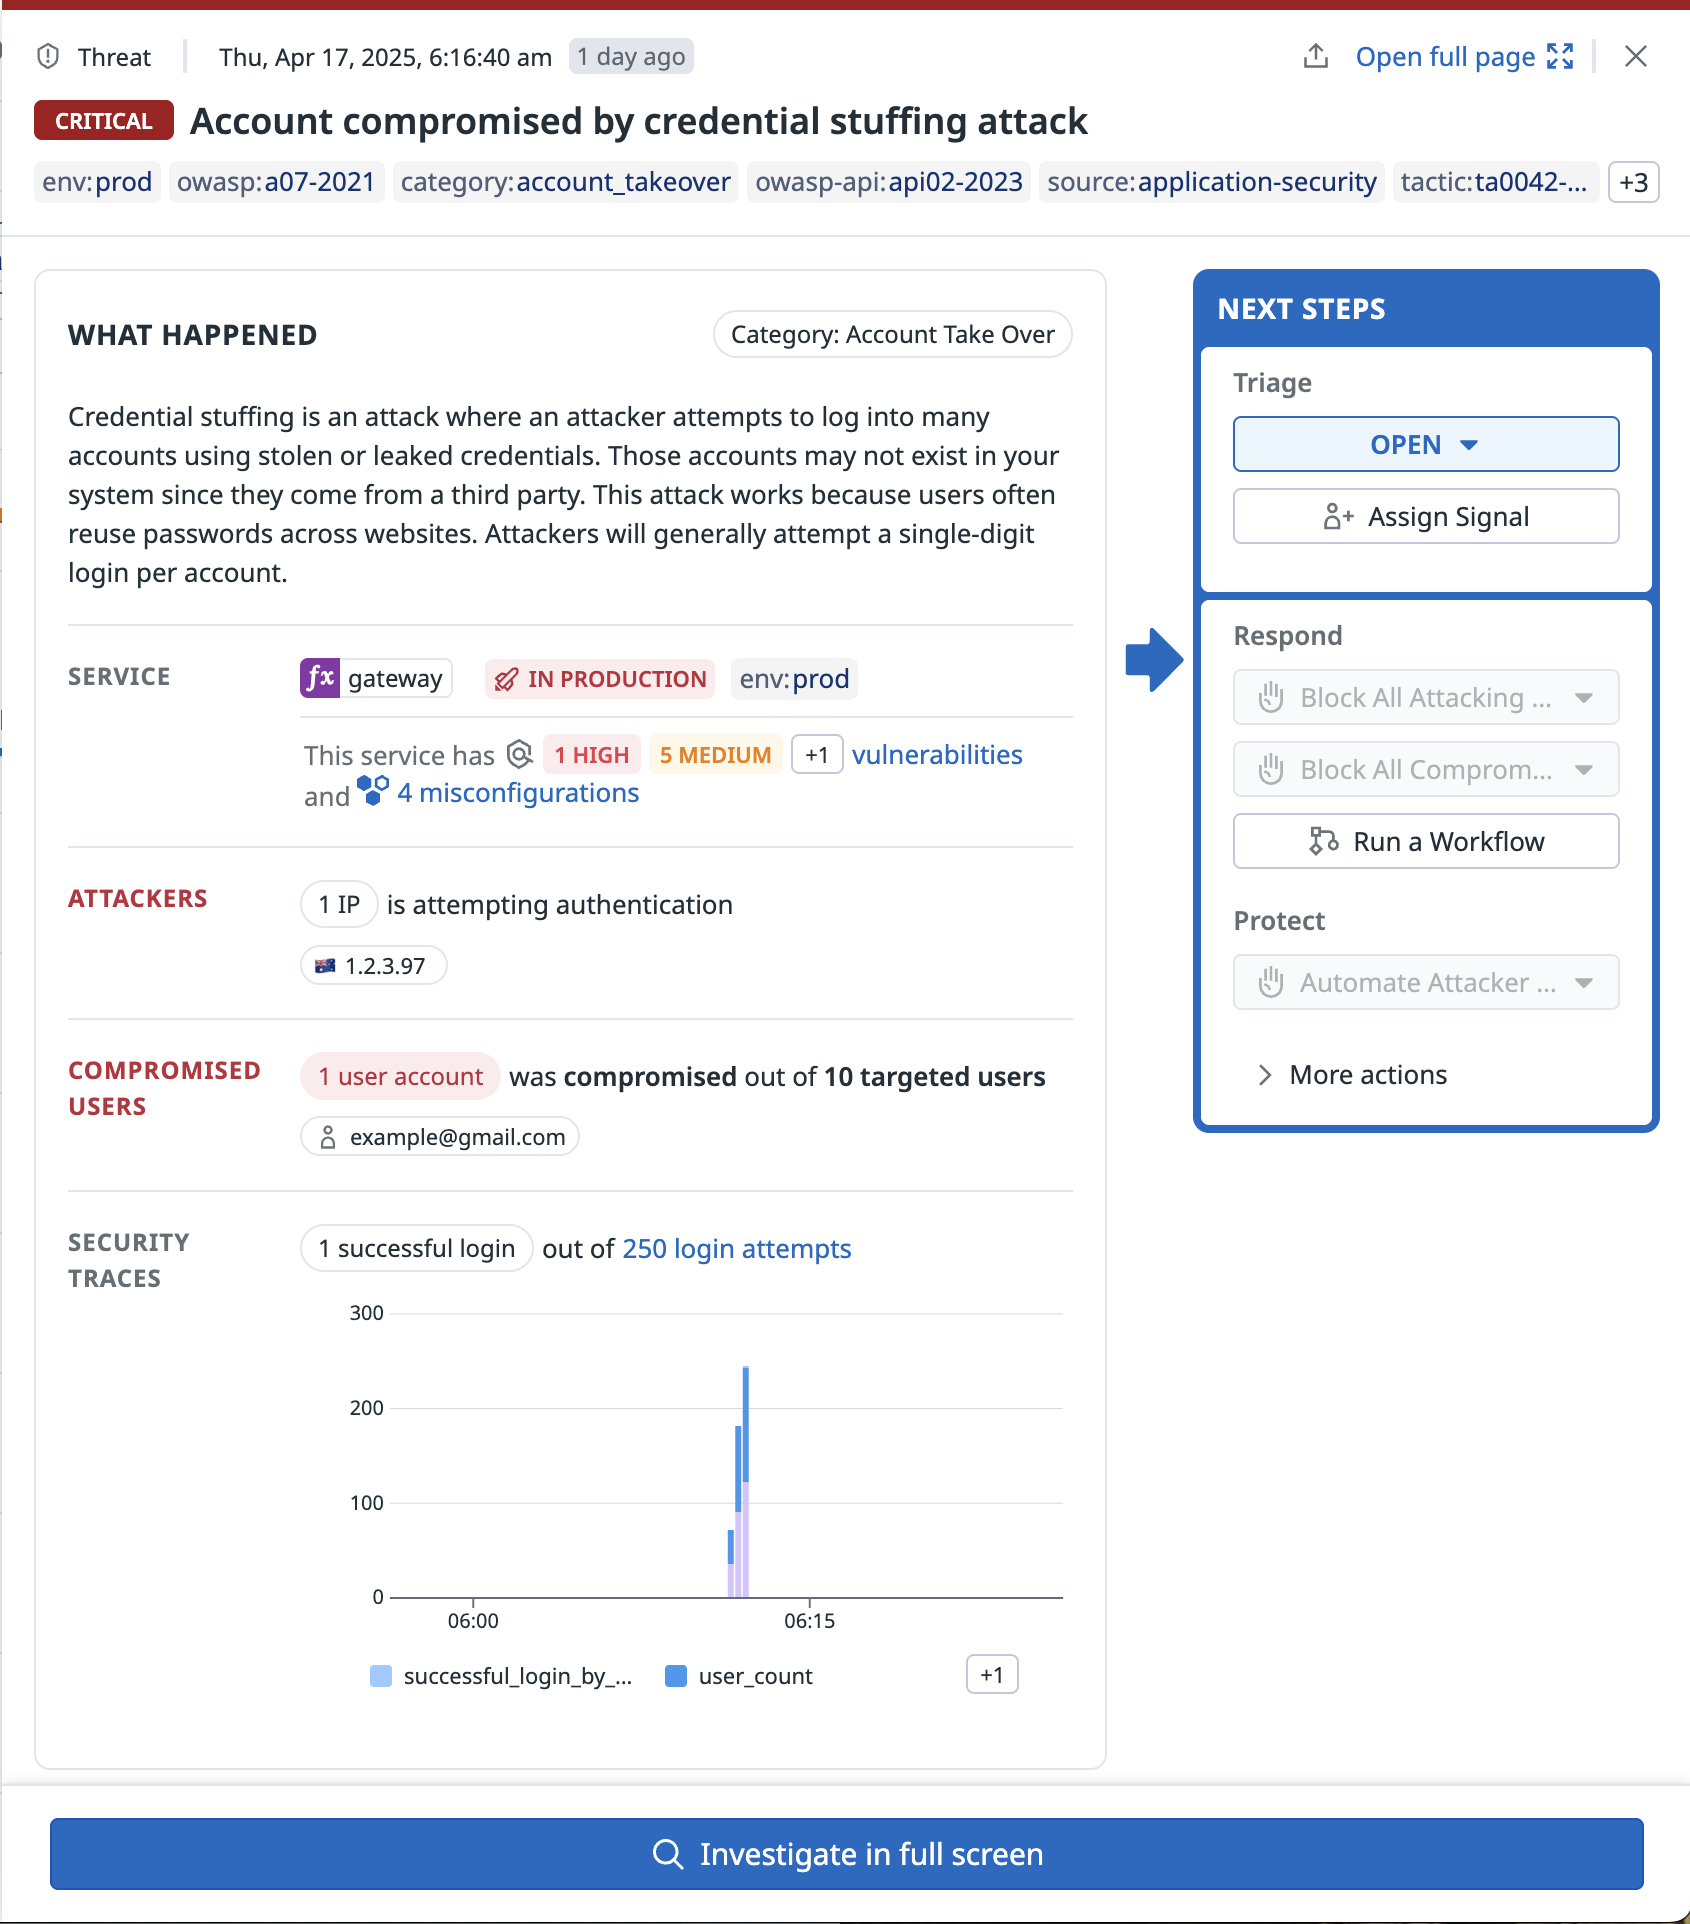Open the 250 login attempts link

[x=736, y=1249]
